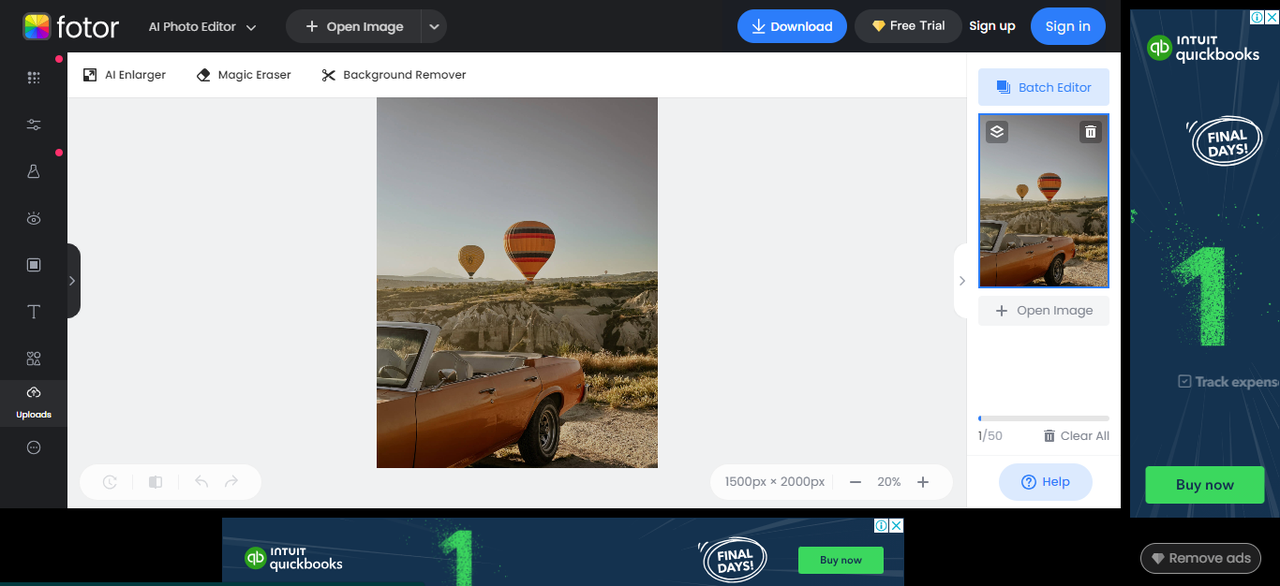The width and height of the screenshot is (1280, 586).
Task: Start the Free Trial
Action: 908,26
